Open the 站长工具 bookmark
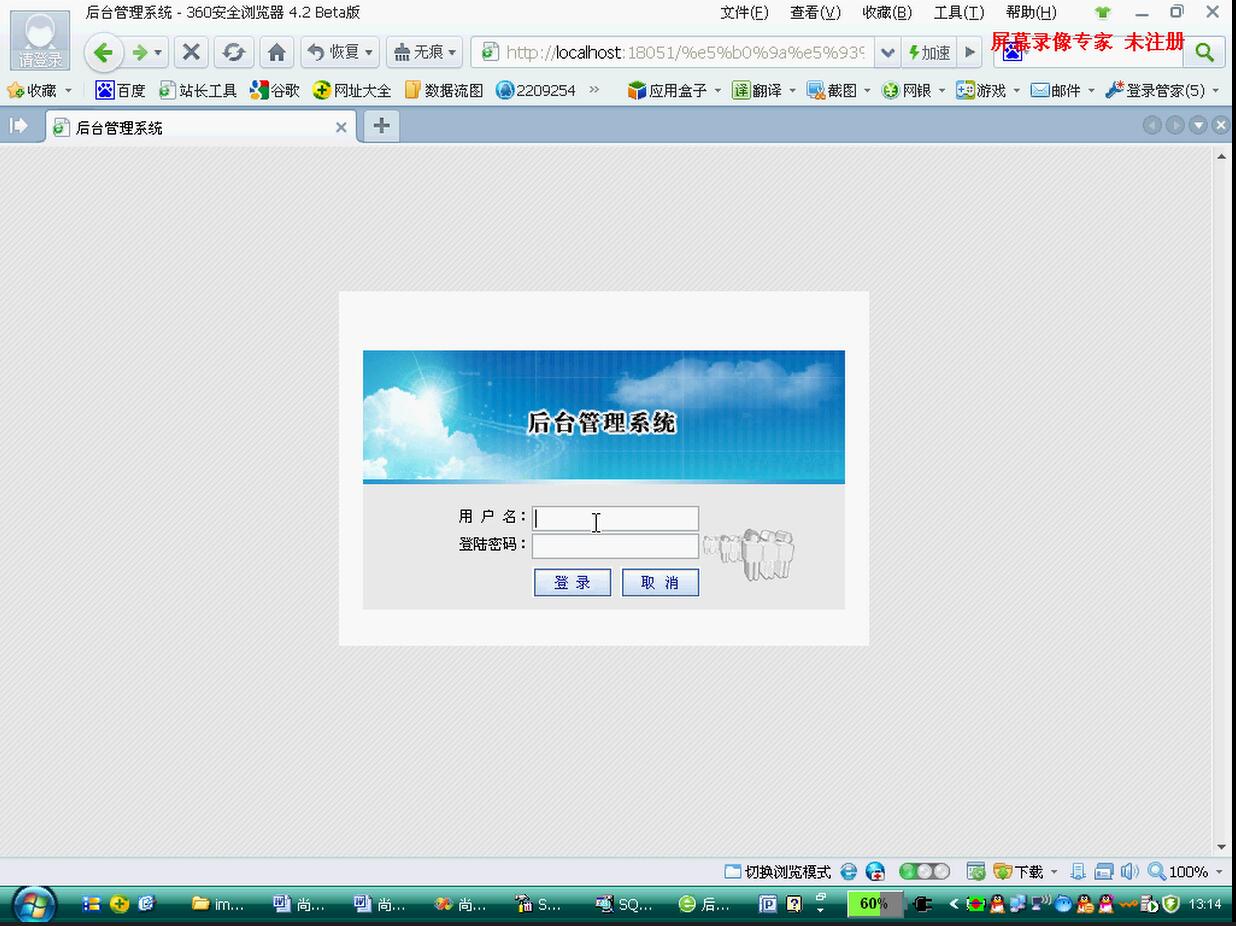Screen dimensions: 1236x926 pyautogui.click(x=198, y=90)
